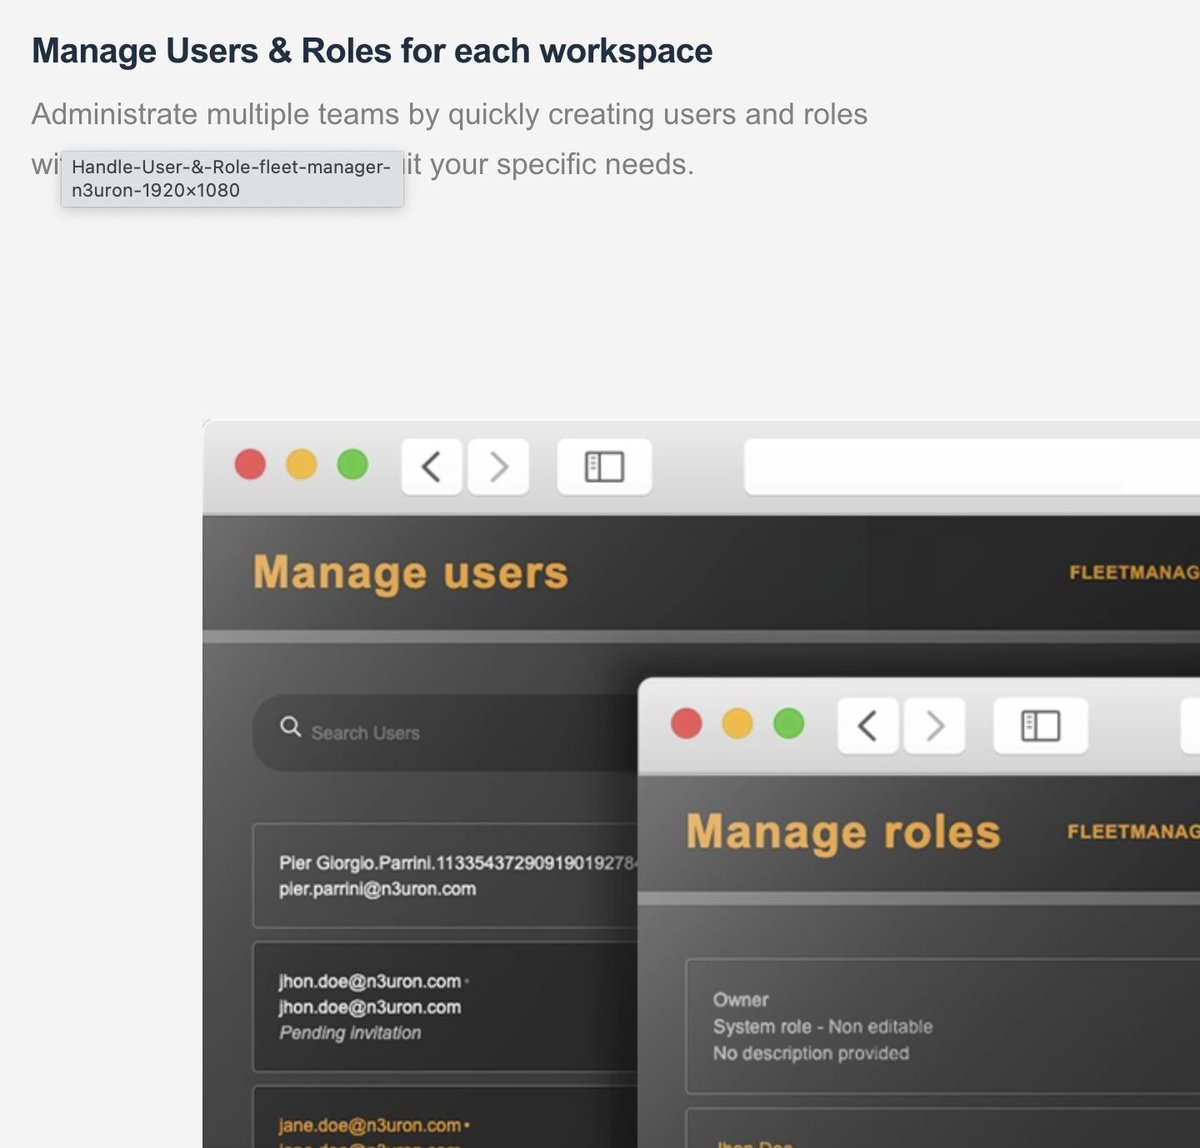Click forward arrow in Manage roles window
Screen dimensions: 1200x1148
pyautogui.click(x=934, y=725)
